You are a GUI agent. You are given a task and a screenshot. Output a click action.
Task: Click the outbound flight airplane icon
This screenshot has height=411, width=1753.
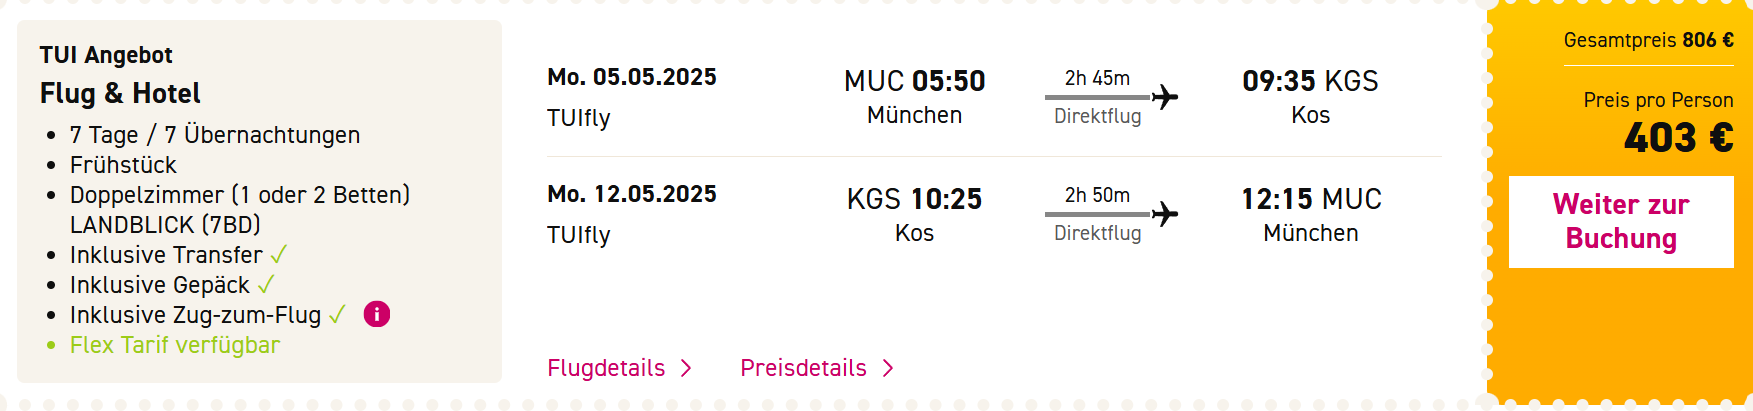point(1164,97)
